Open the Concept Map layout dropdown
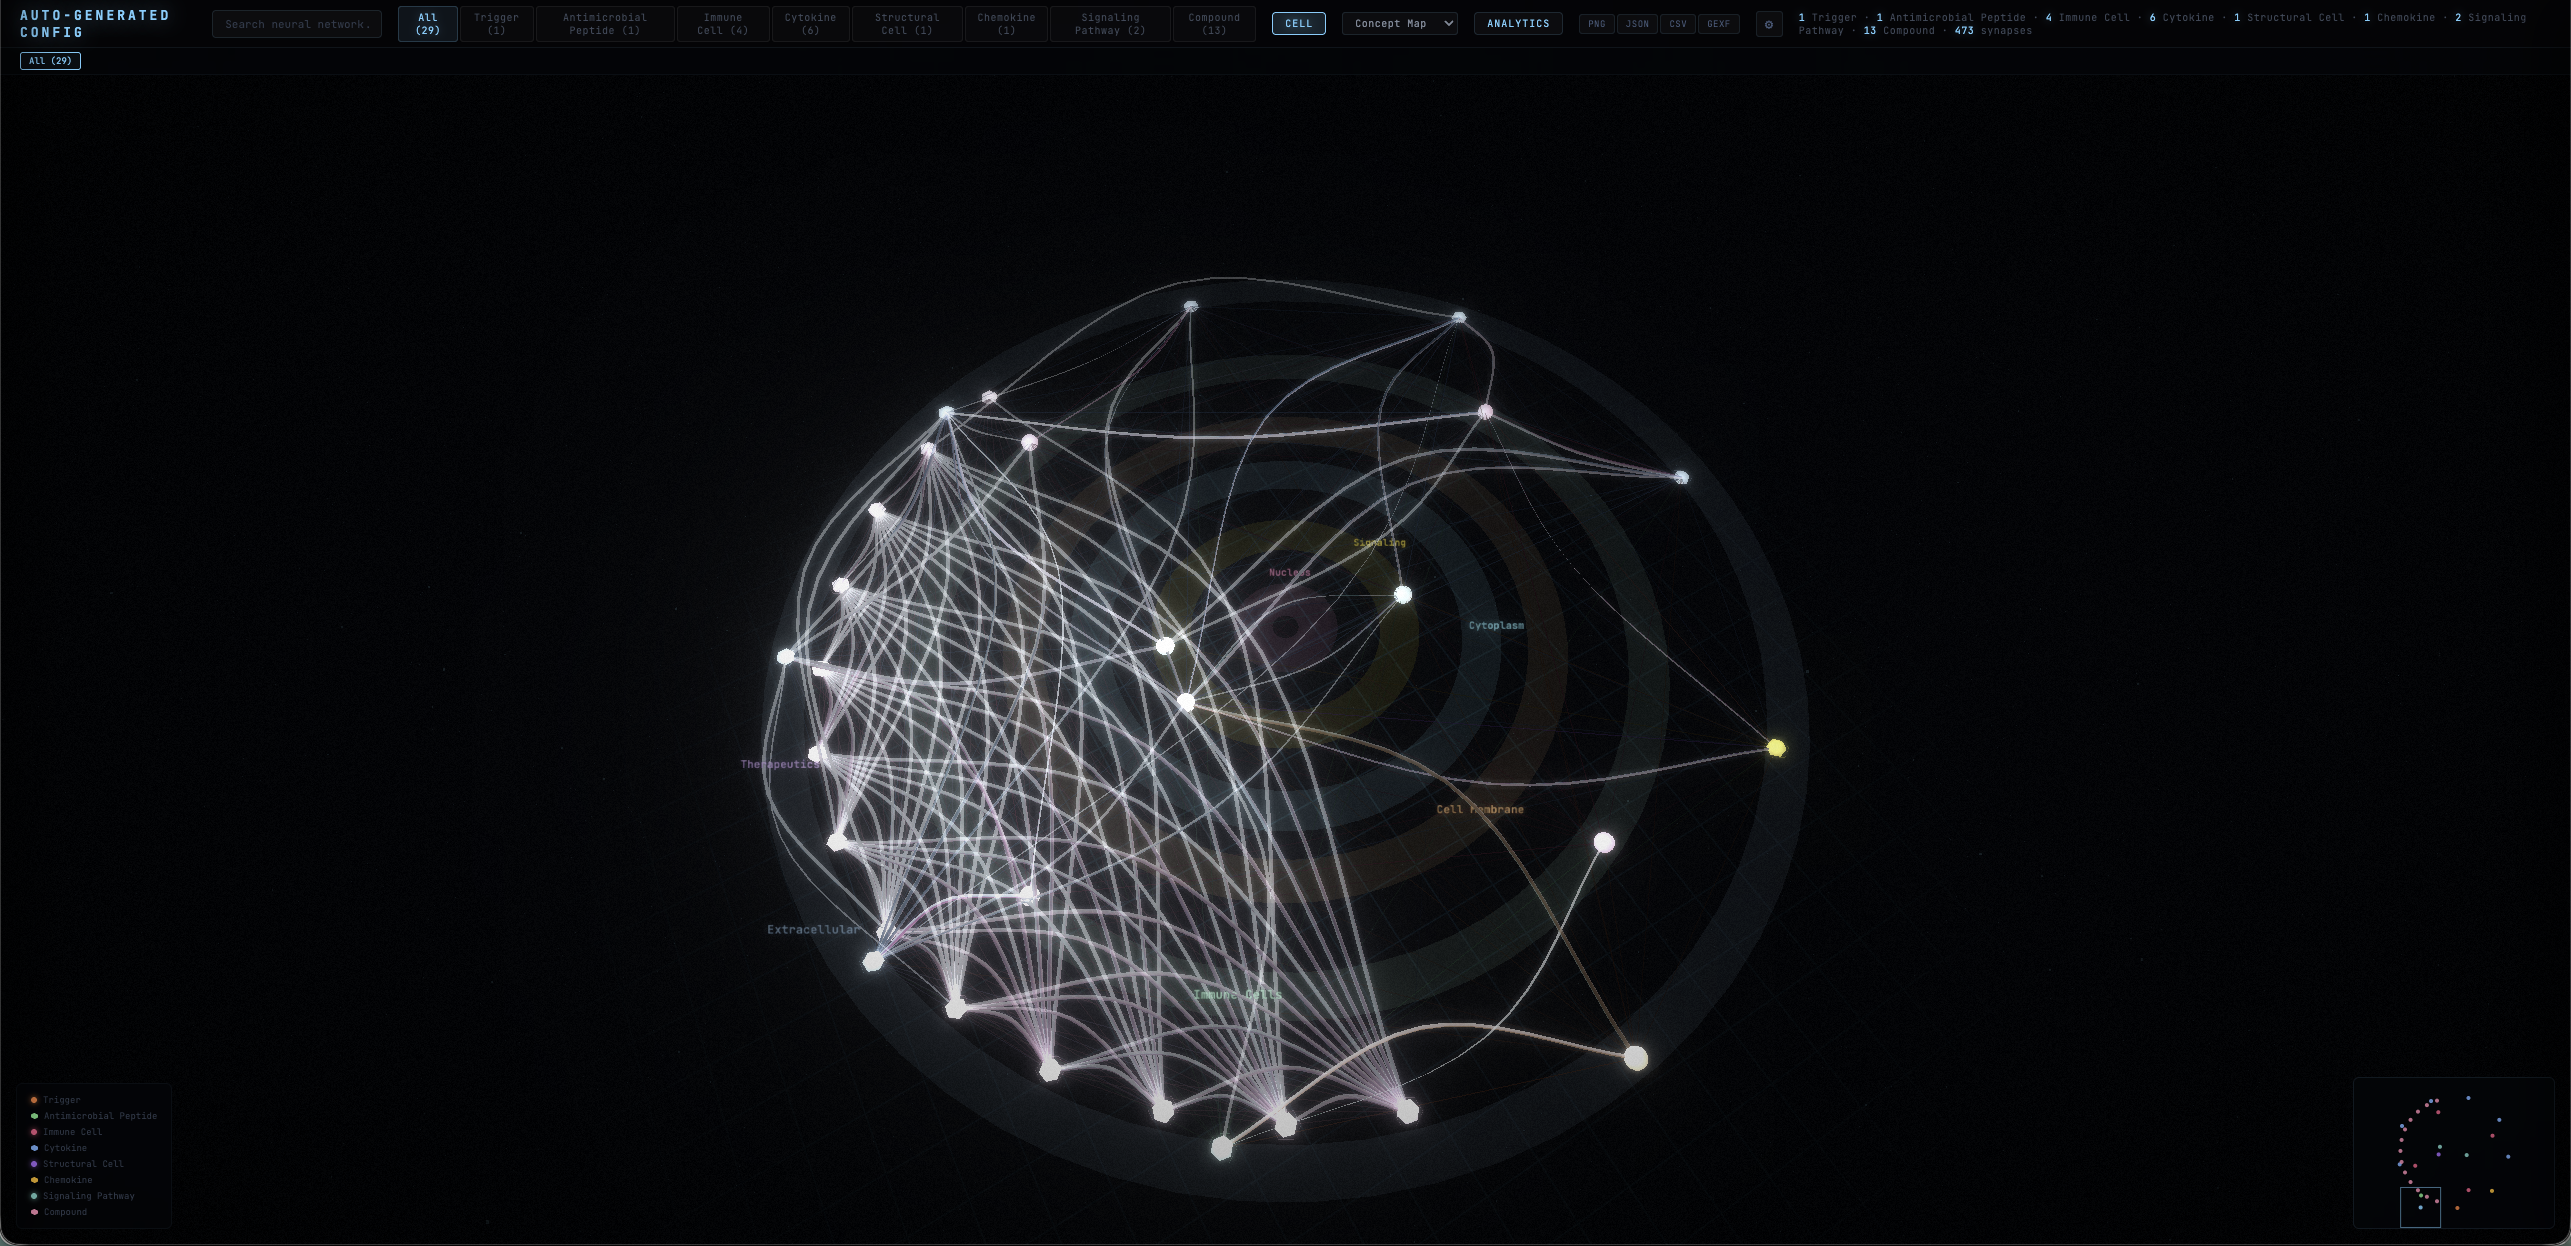 tap(1399, 24)
